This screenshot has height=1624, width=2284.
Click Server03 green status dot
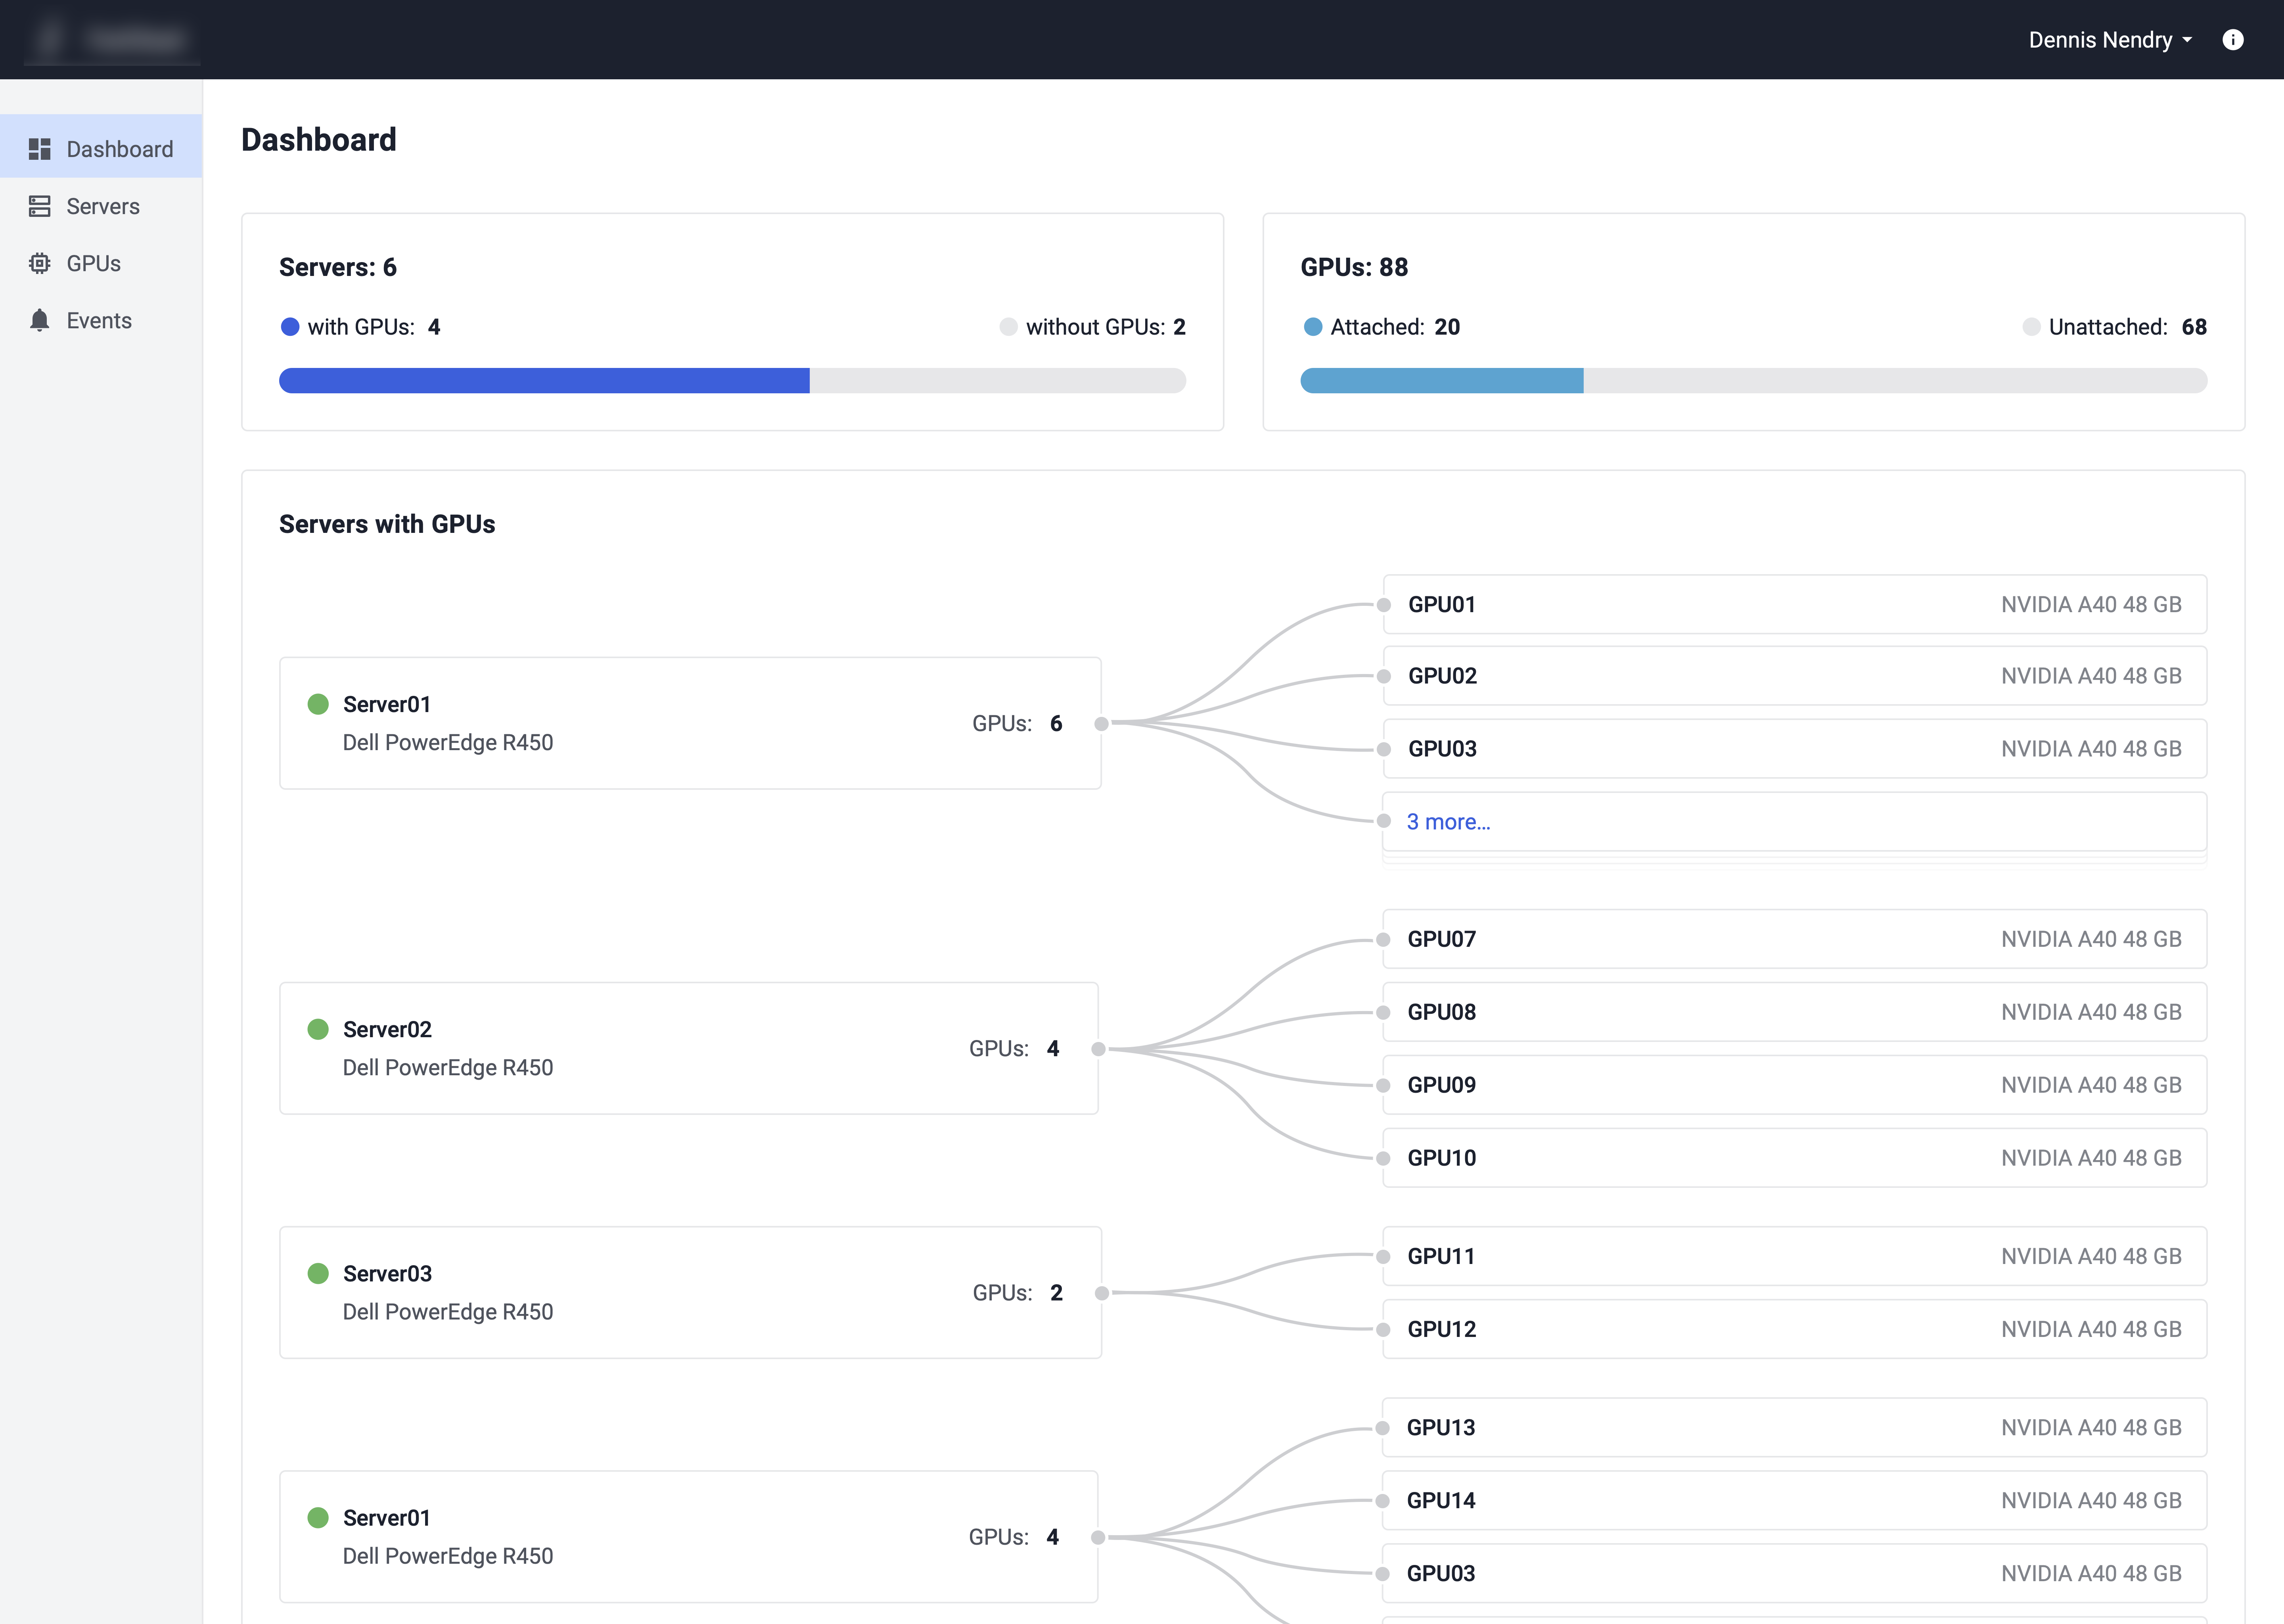[318, 1273]
